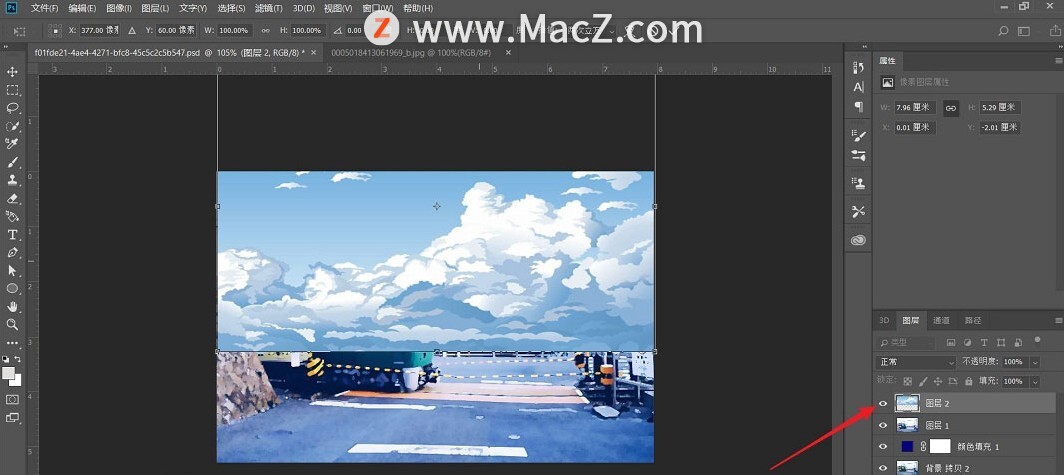1064x475 pixels.
Task: Click the foreground color swatch
Action: click(x=8, y=373)
